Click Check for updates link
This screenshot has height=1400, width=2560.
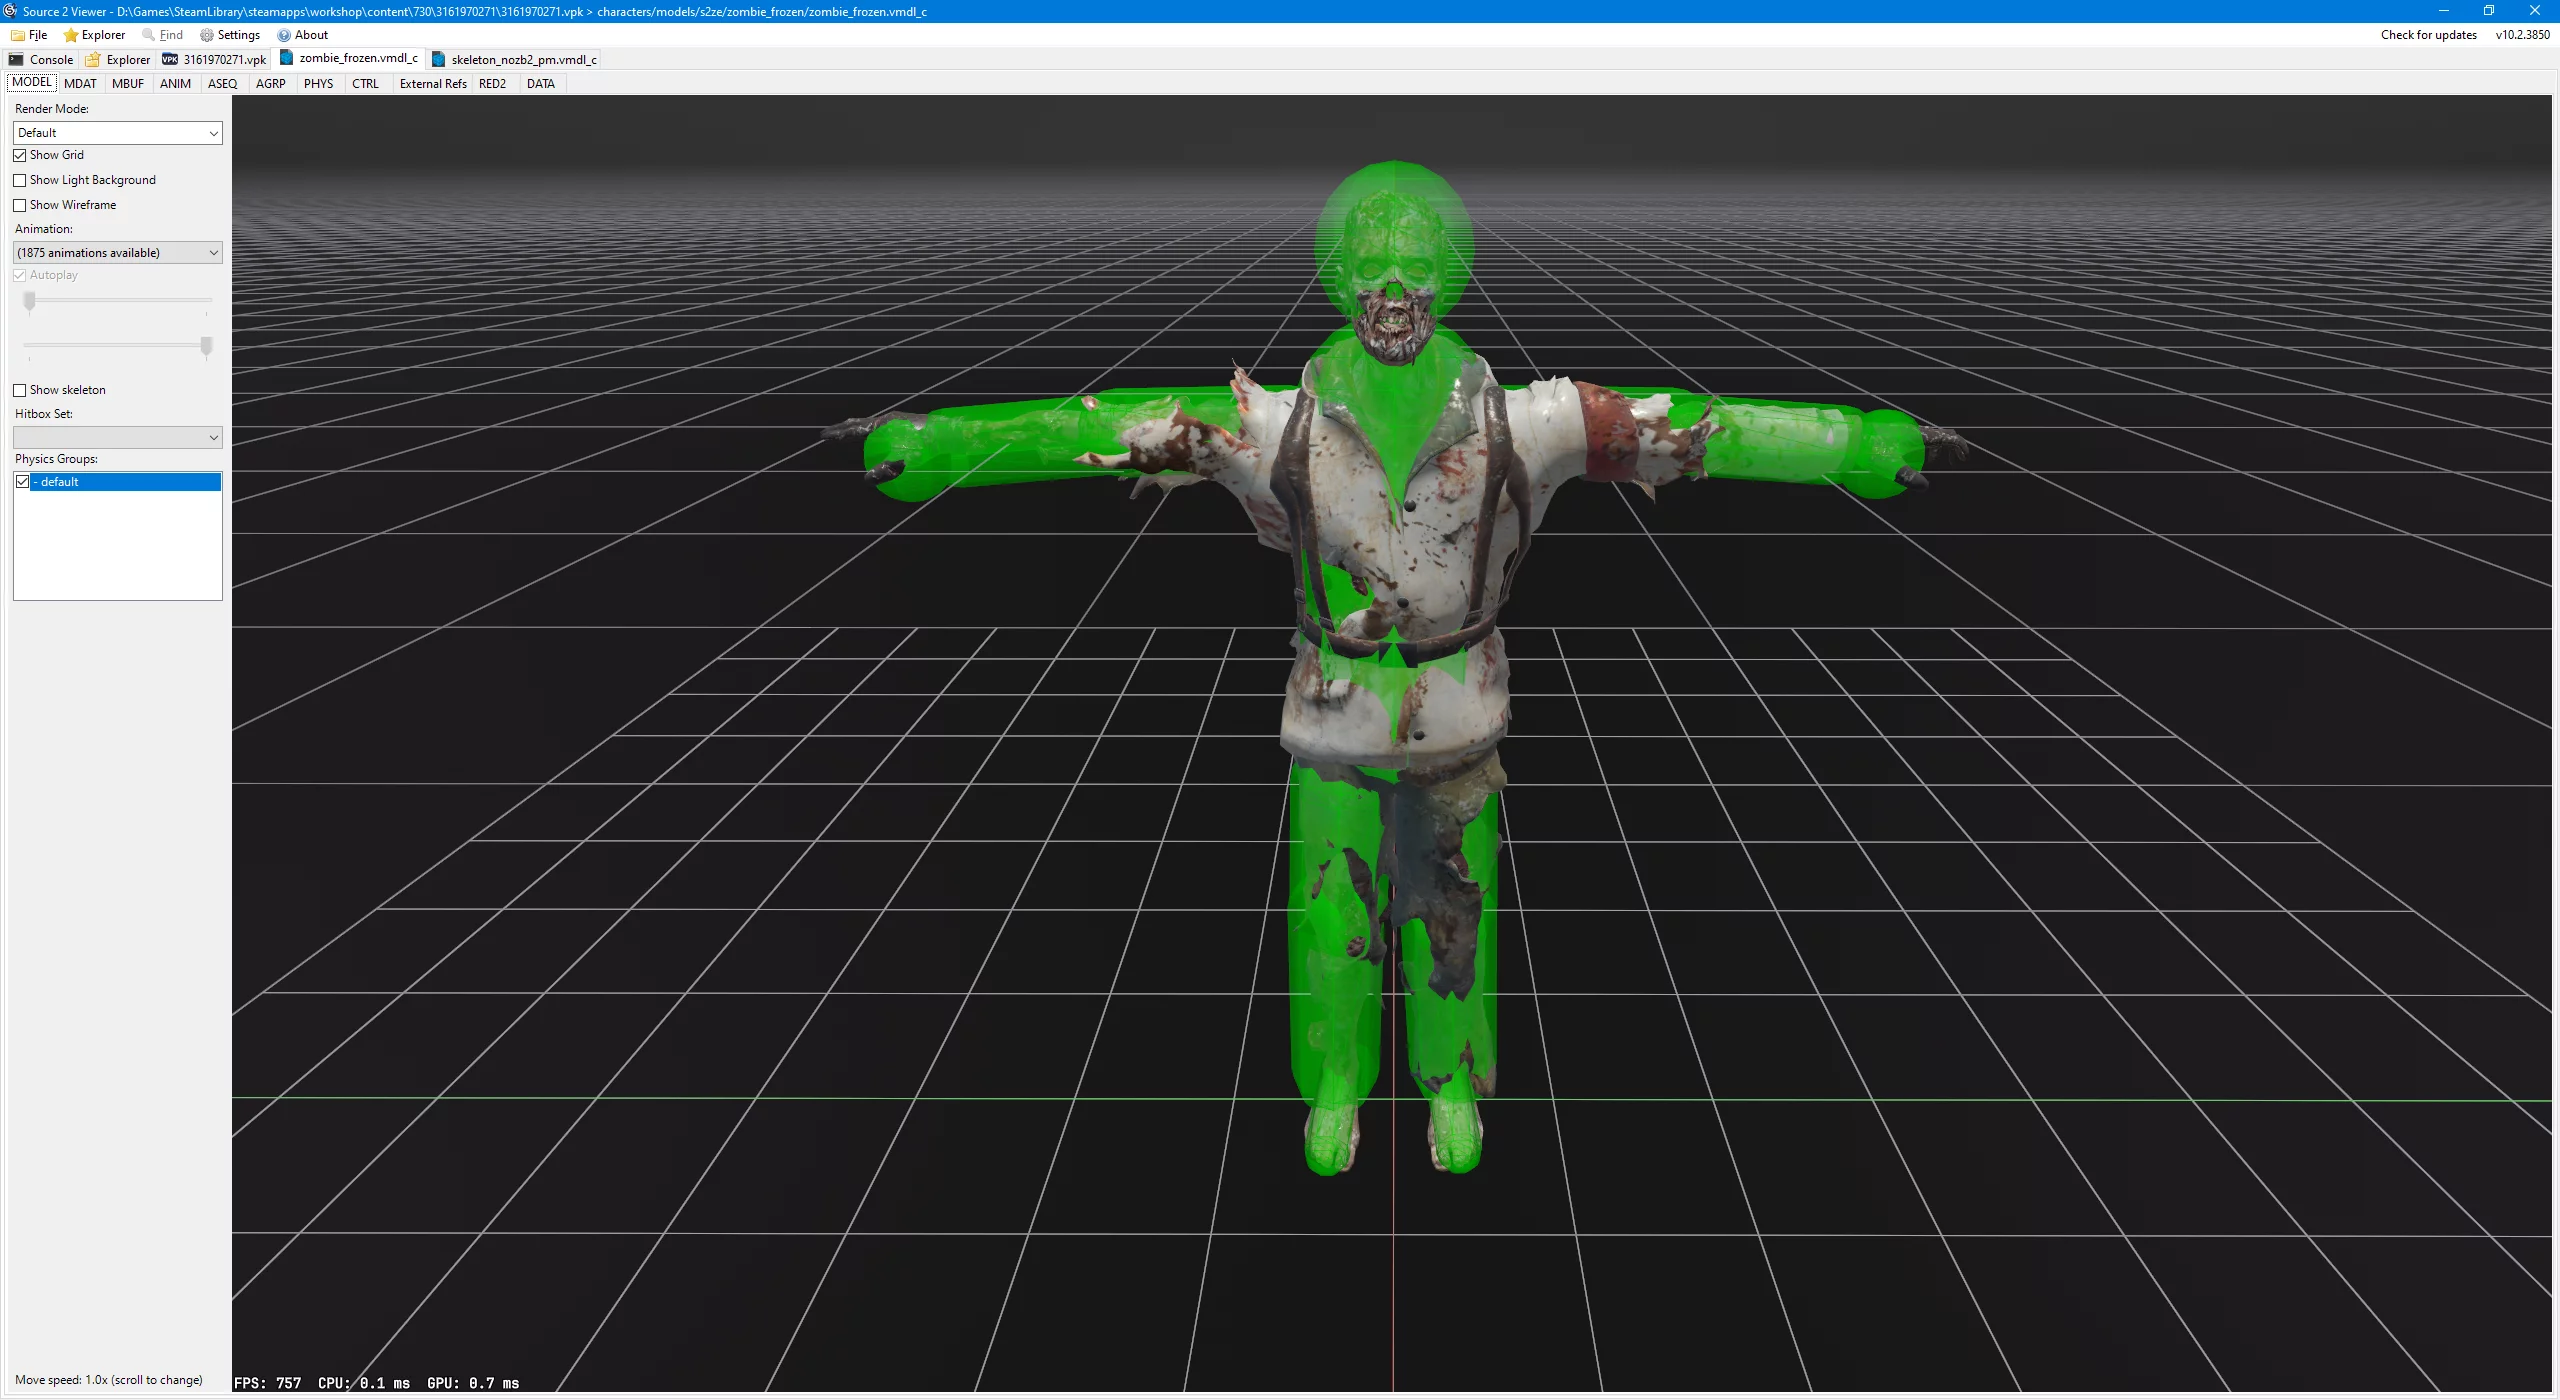tap(2428, 35)
